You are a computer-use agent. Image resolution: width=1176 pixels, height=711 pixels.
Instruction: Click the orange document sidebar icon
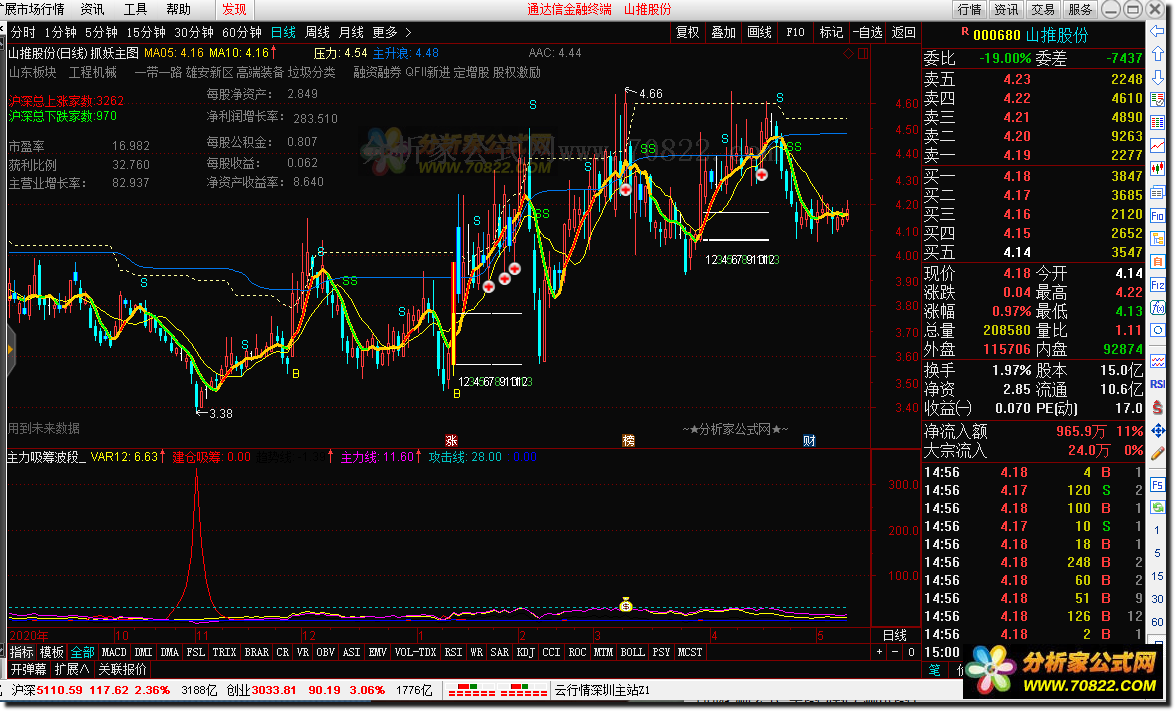(x=1157, y=262)
